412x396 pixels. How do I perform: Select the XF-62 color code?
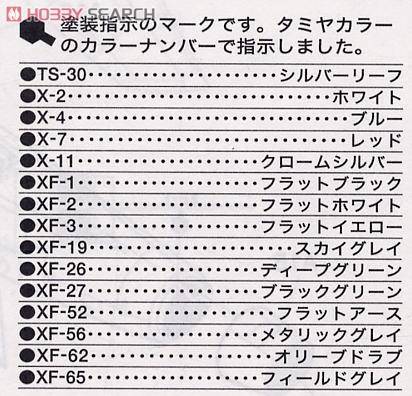coord(62,356)
